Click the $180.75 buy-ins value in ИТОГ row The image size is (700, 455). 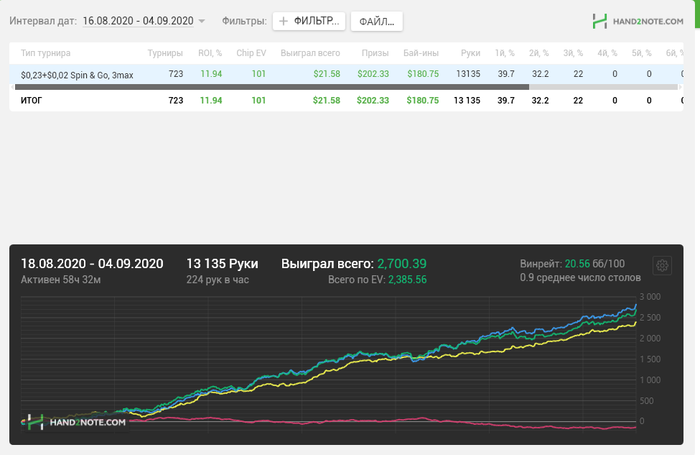(x=422, y=100)
